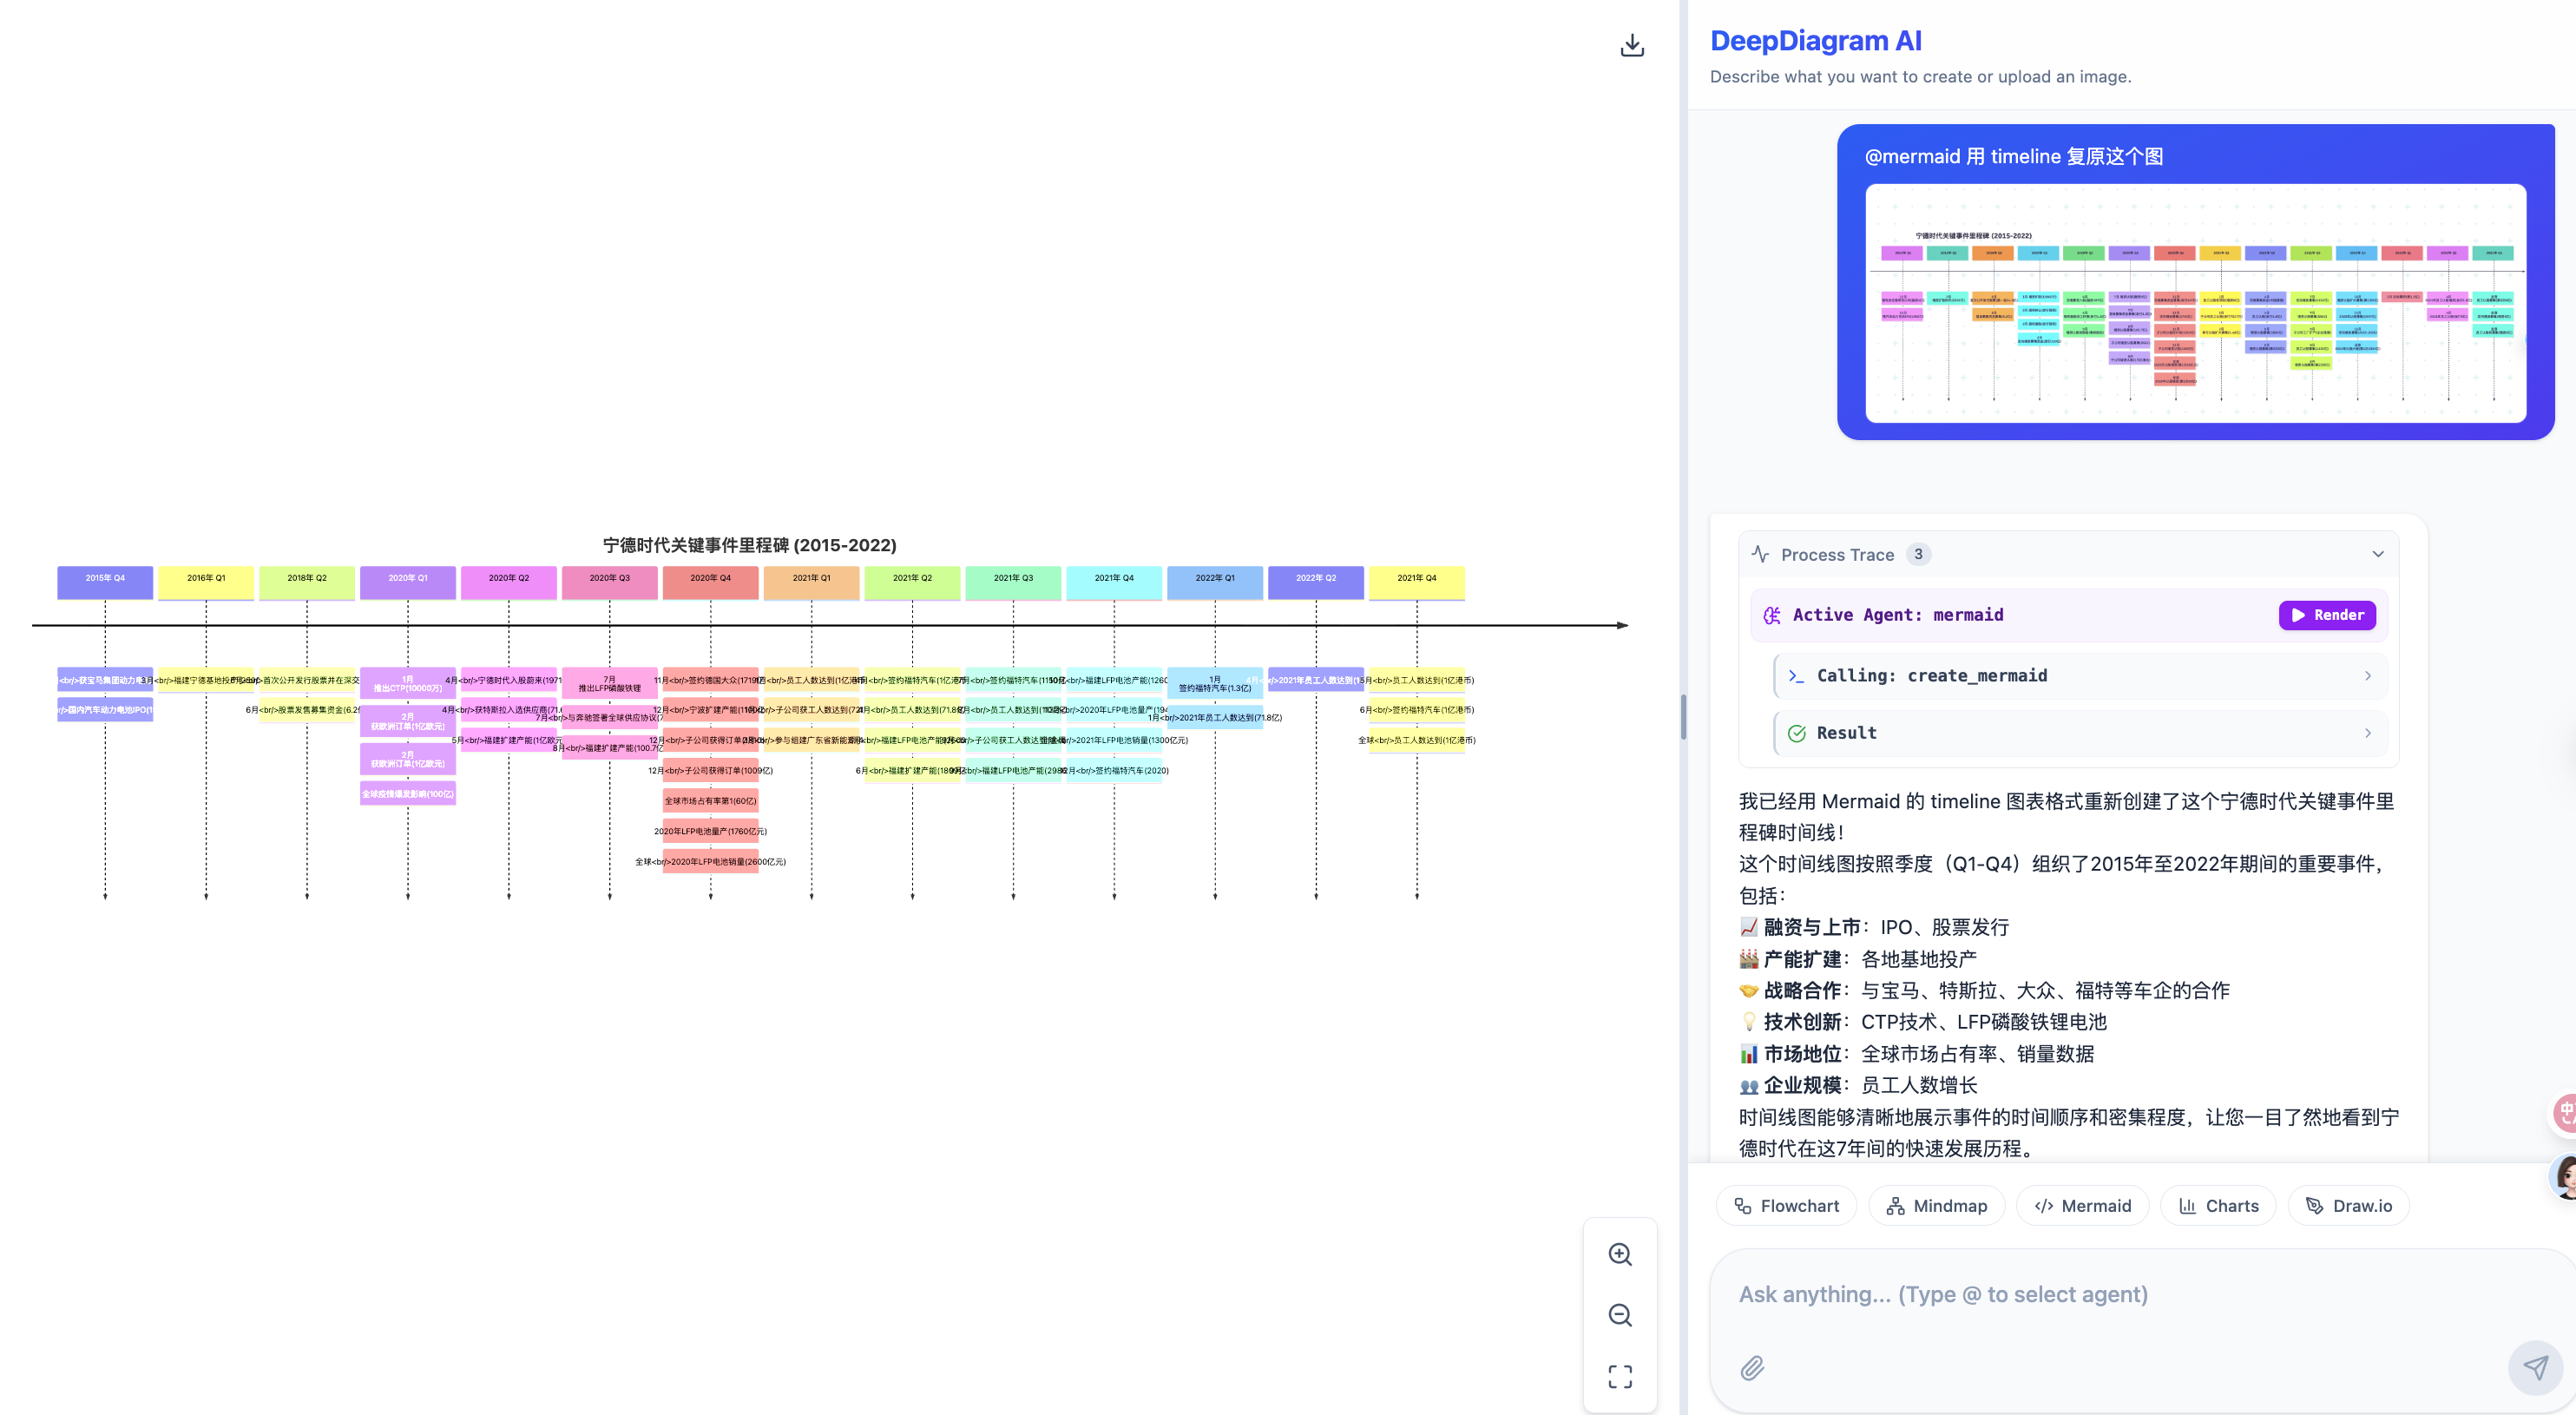Click the fit-to-screen fullscreen icon

point(1620,1376)
